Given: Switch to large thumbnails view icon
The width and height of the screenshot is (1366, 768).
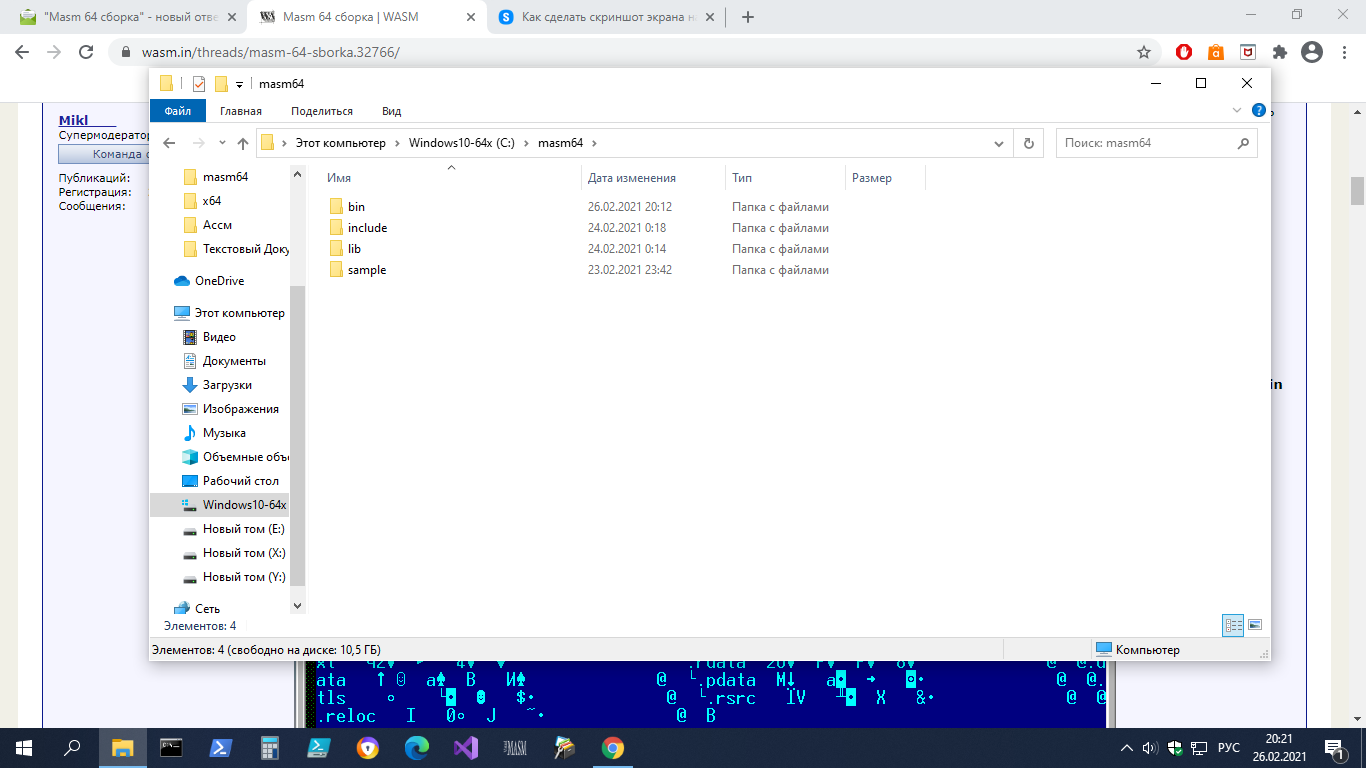Looking at the screenshot, I should coord(1255,625).
